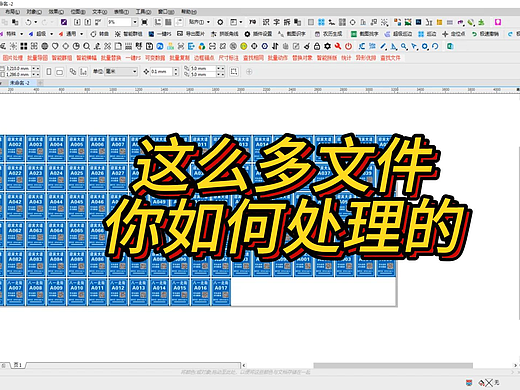Select portrait page orientation
This screenshot has height=390, width=520.
pos(49,72)
